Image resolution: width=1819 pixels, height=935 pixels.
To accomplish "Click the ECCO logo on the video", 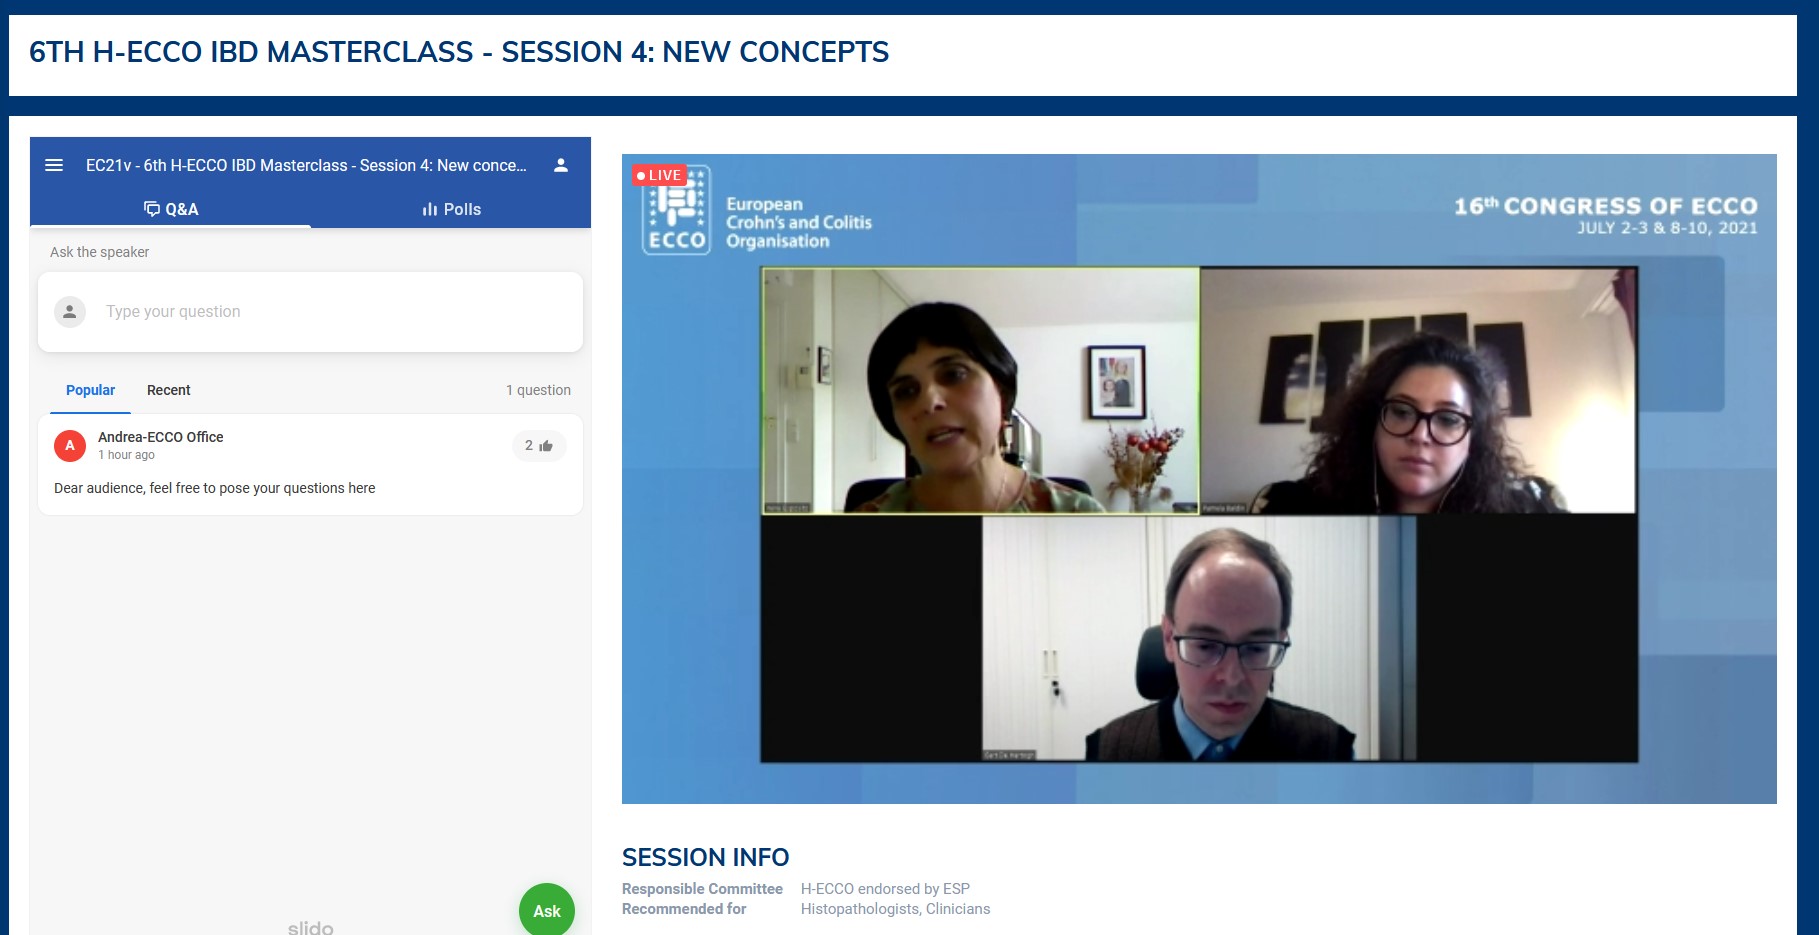I will click(x=677, y=212).
